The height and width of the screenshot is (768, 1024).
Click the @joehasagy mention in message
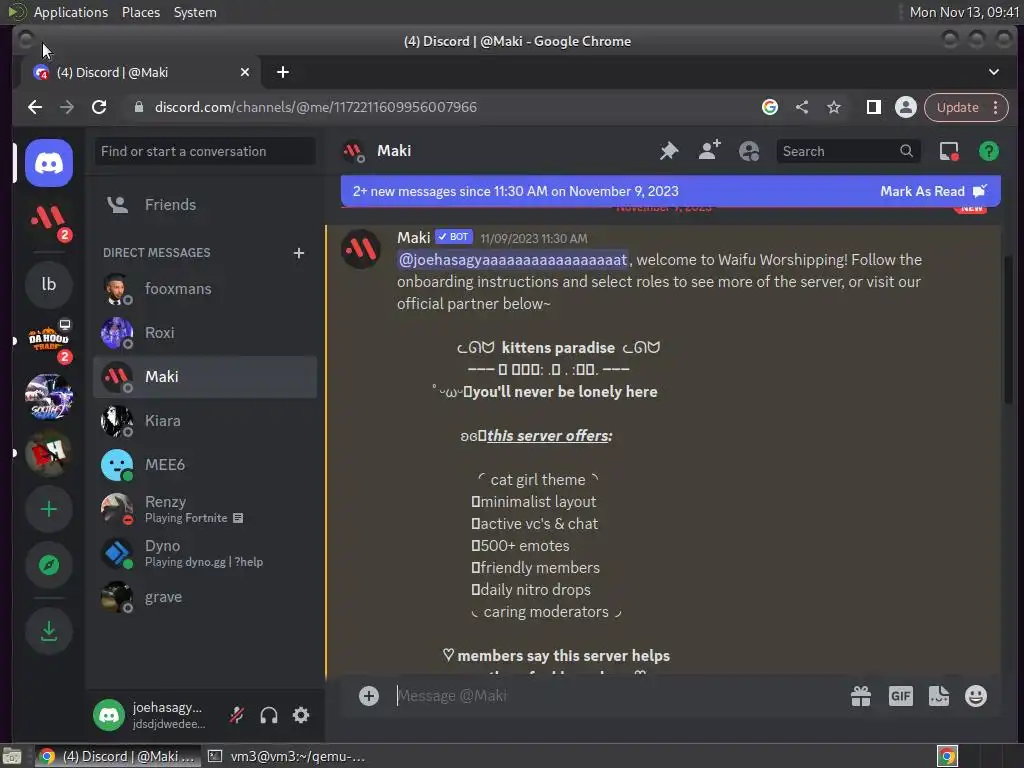513,260
